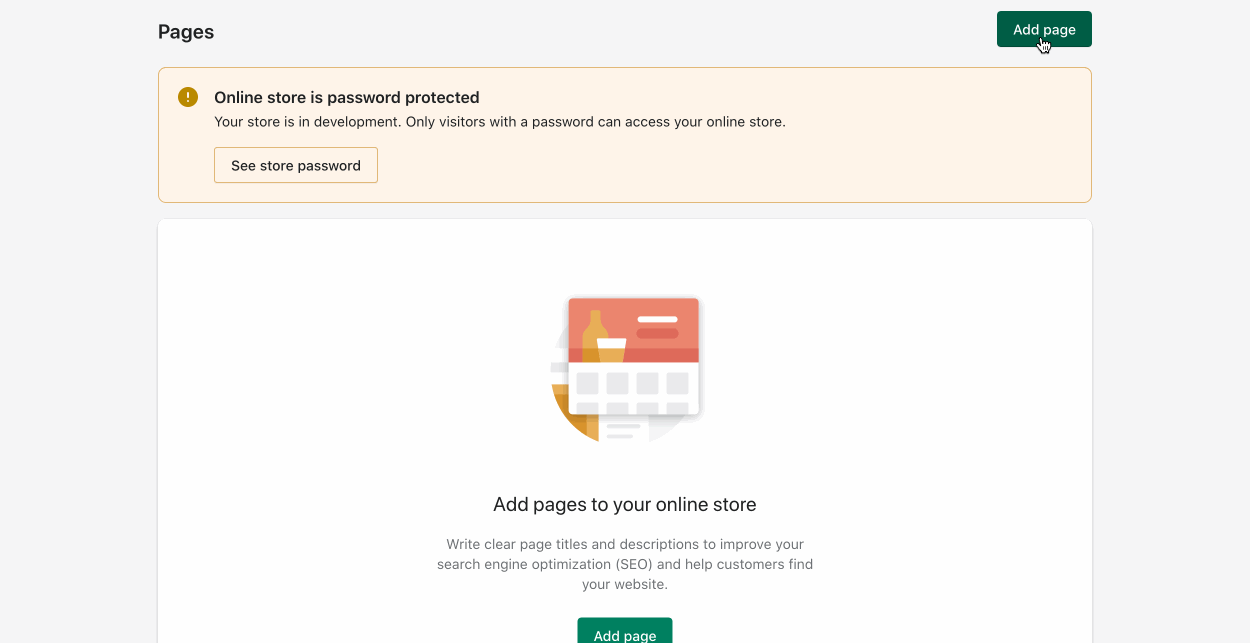Select the Pages heading text
1250x643 pixels.
186,32
